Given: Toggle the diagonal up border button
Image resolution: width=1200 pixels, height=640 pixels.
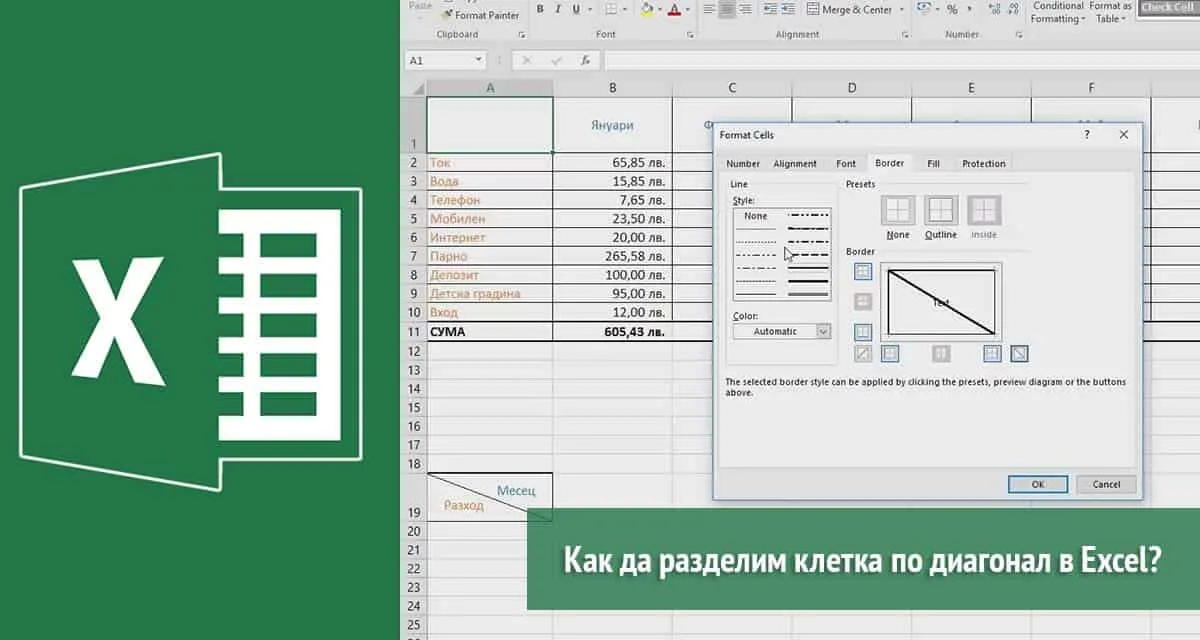Looking at the screenshot, I should (x=863, y=353).
